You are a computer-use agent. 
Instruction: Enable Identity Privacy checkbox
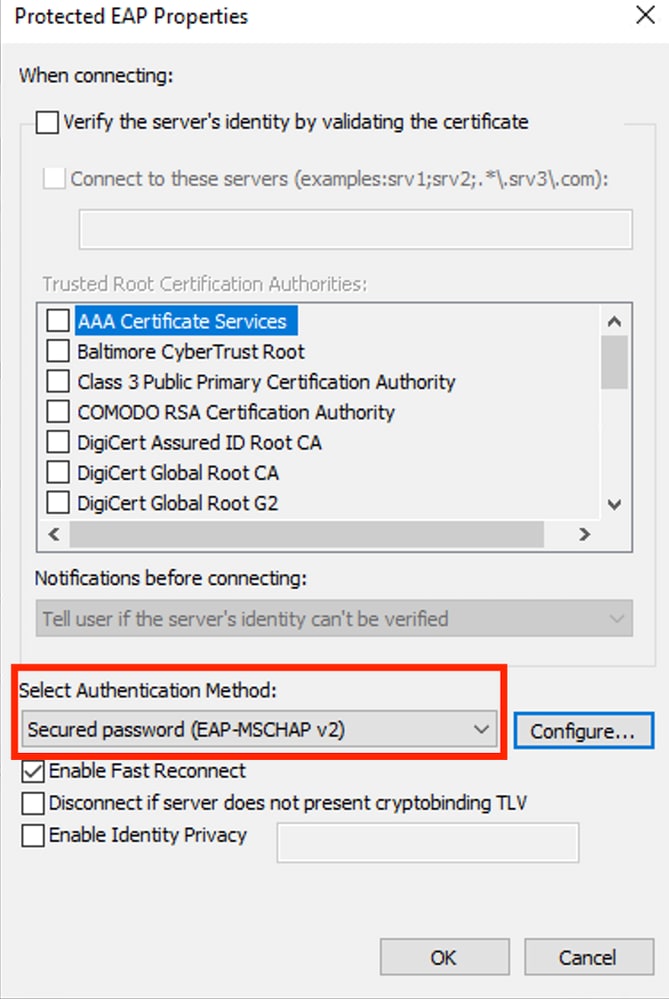[x=33, y=835]
